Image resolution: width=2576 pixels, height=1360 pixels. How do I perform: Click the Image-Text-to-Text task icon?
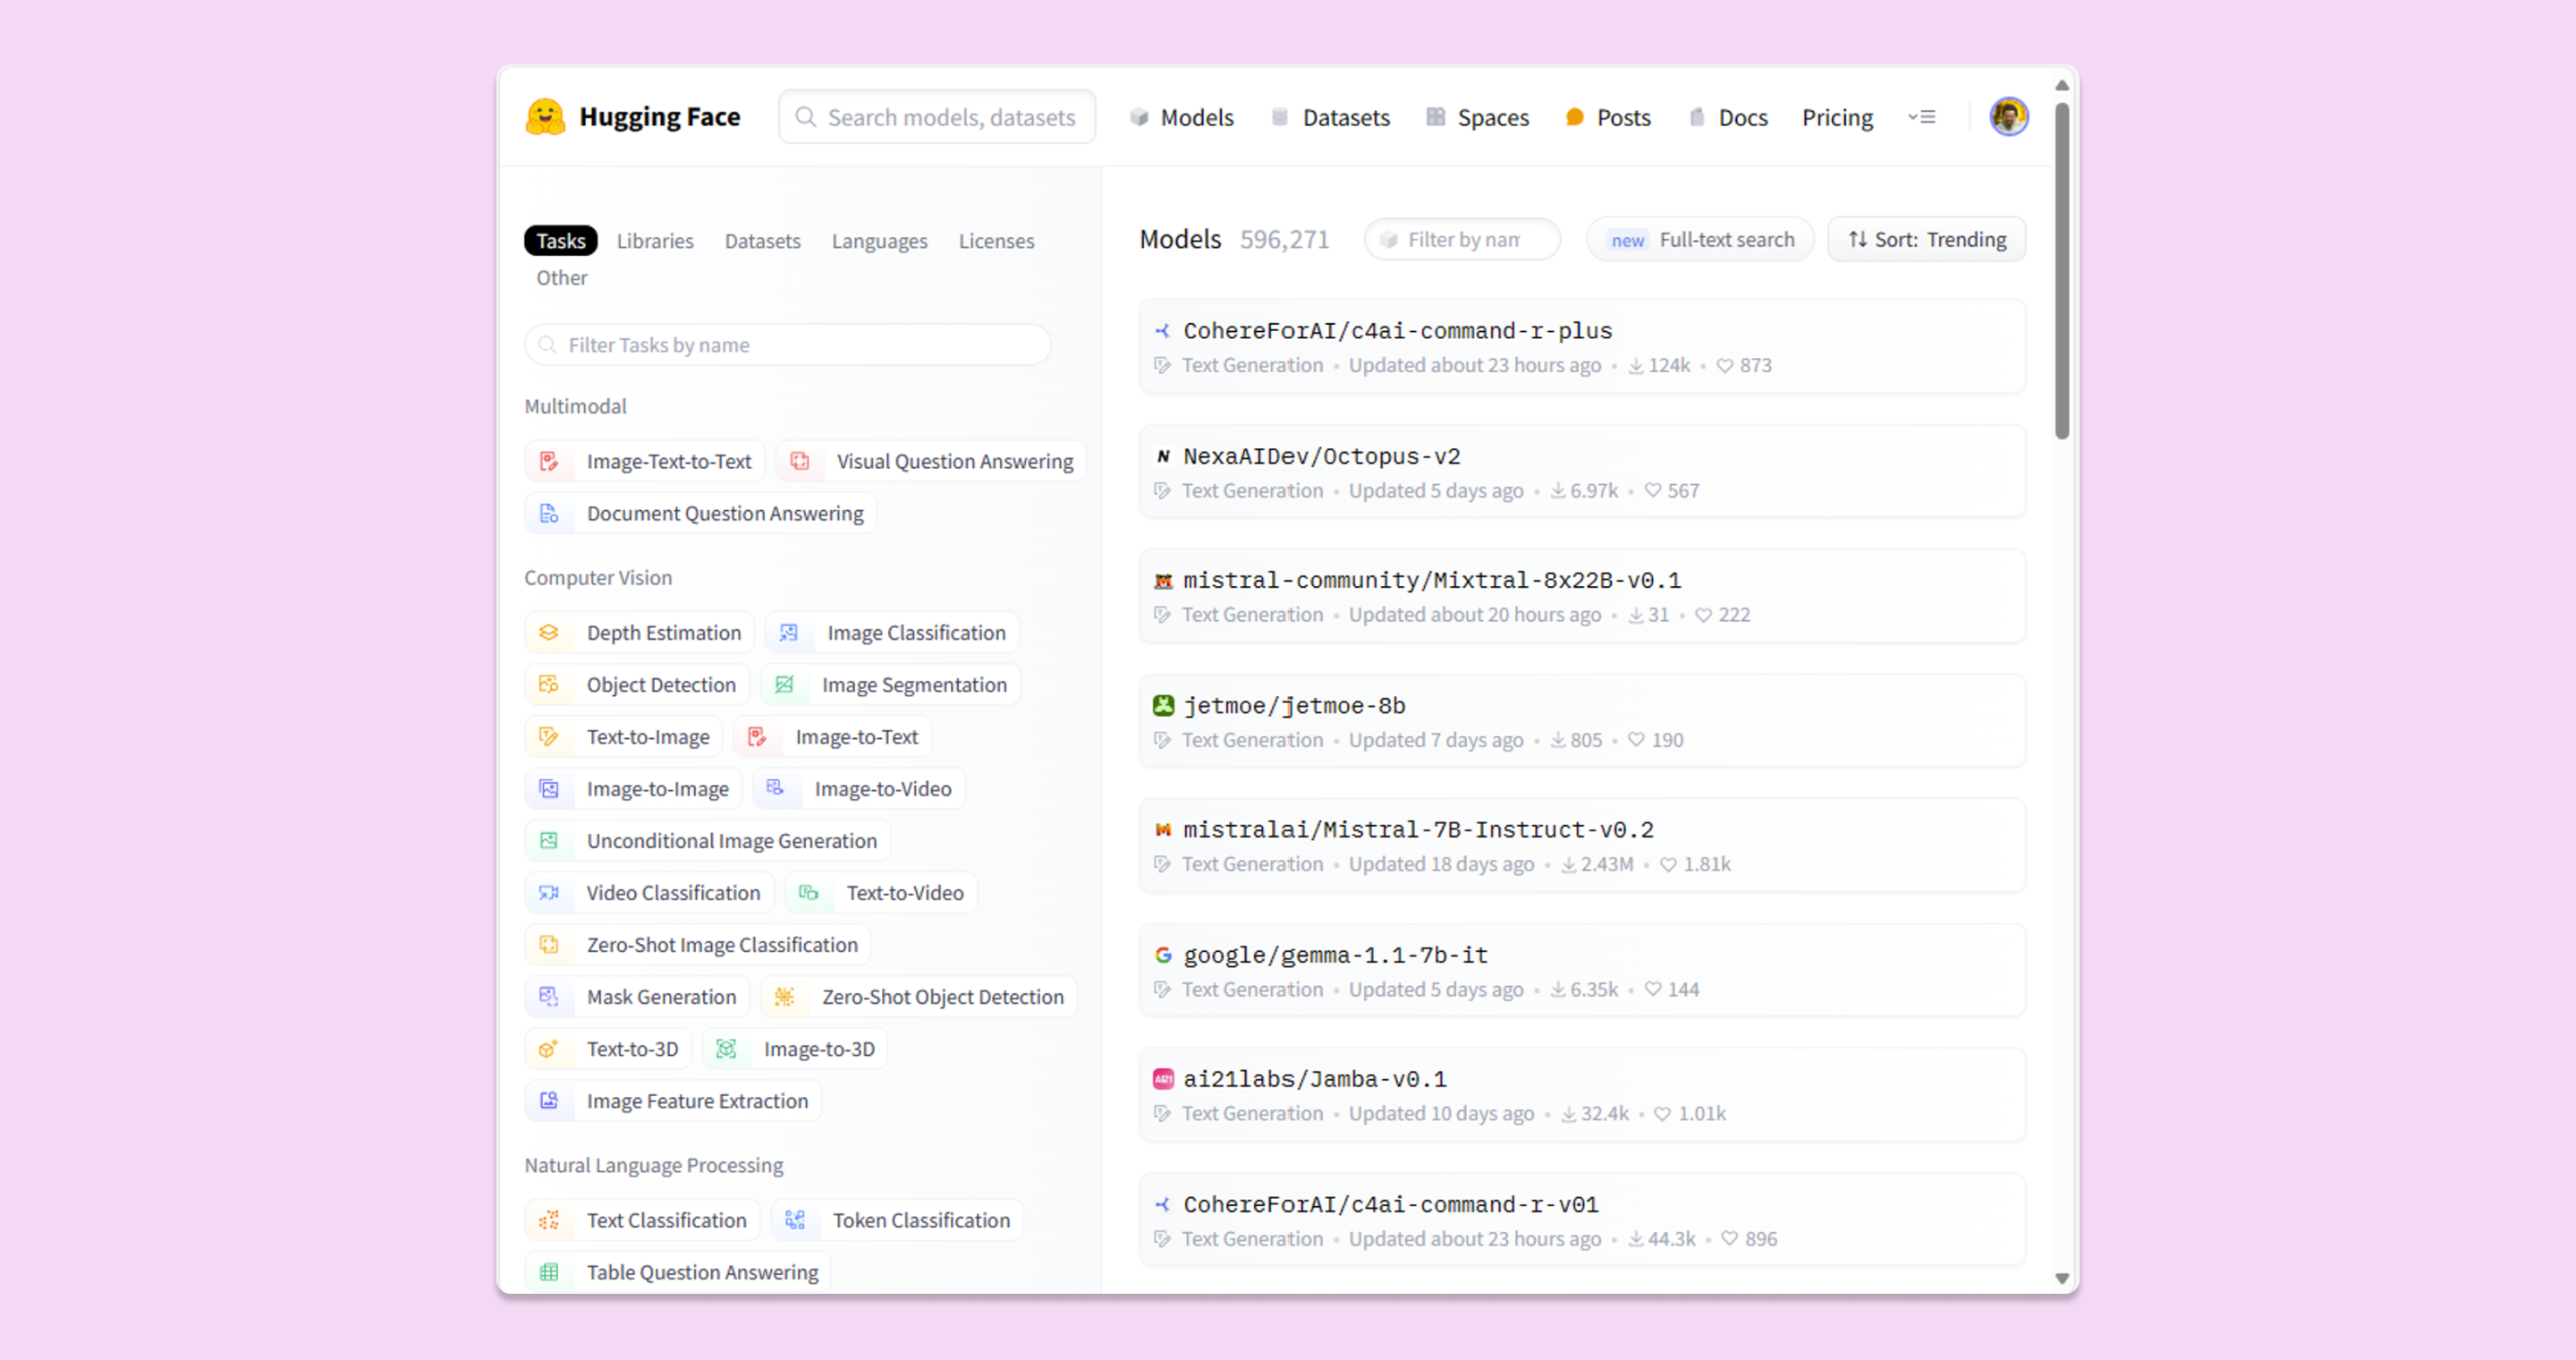pos(549,461)
